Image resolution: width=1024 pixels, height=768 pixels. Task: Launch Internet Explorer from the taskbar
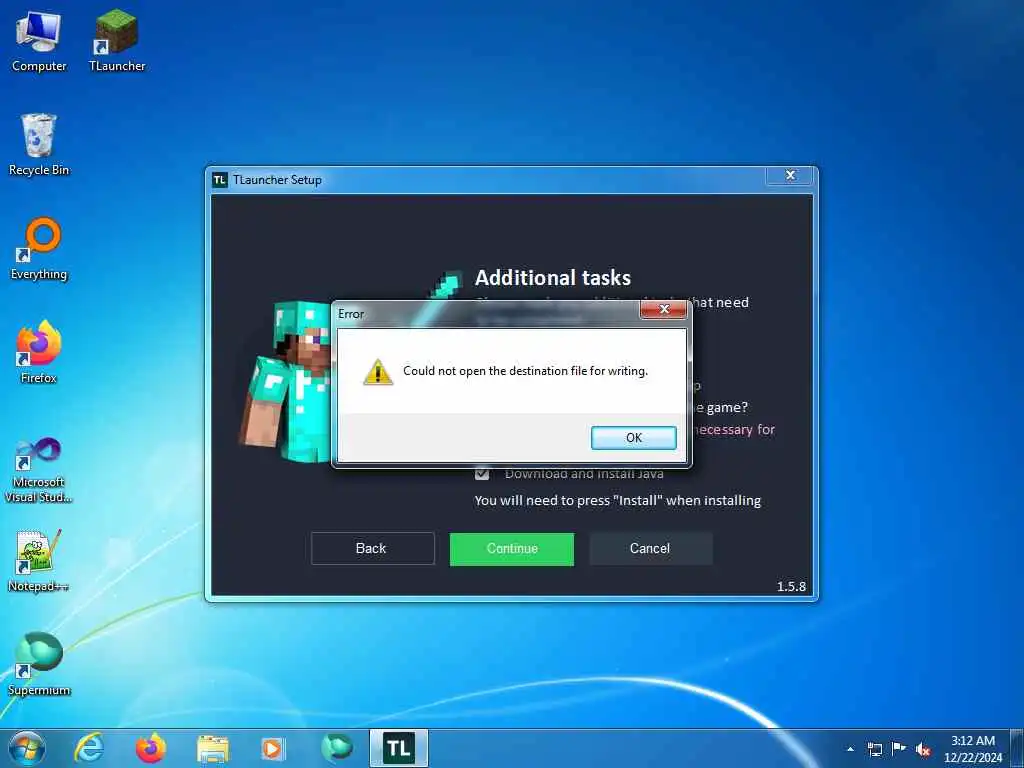89,748
